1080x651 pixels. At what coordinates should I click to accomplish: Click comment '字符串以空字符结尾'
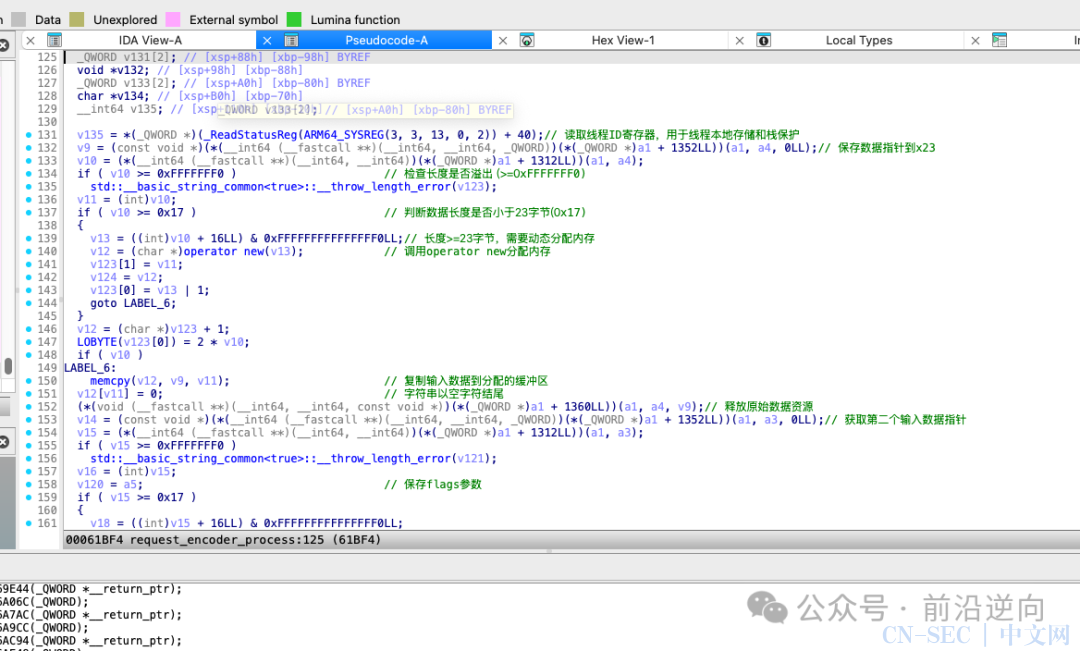[453, 394]
